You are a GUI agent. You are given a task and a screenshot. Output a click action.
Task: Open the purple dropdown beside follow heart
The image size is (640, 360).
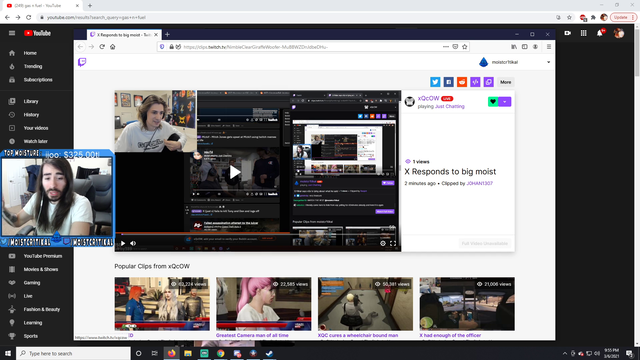click(x=505, y=102)
